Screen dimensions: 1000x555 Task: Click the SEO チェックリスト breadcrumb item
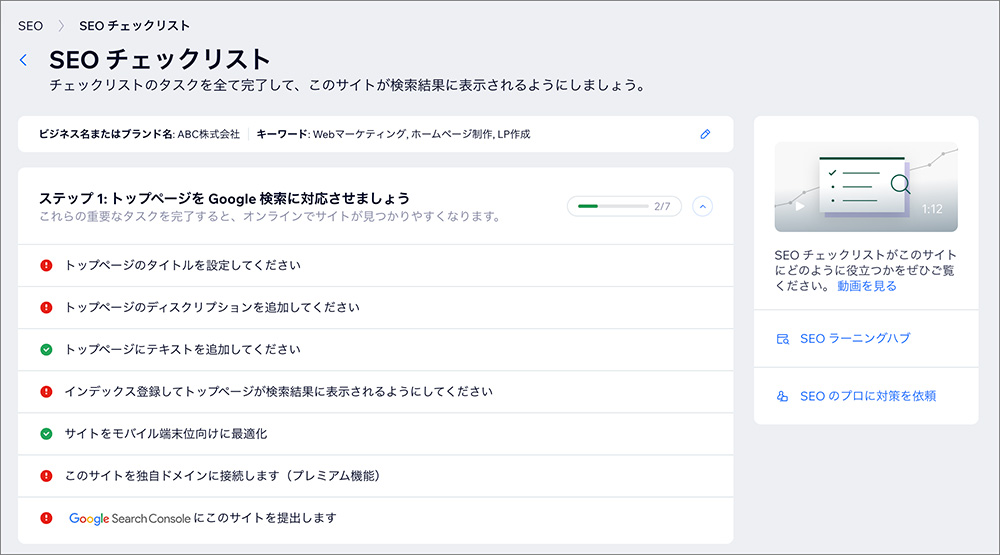coord(135,26)
